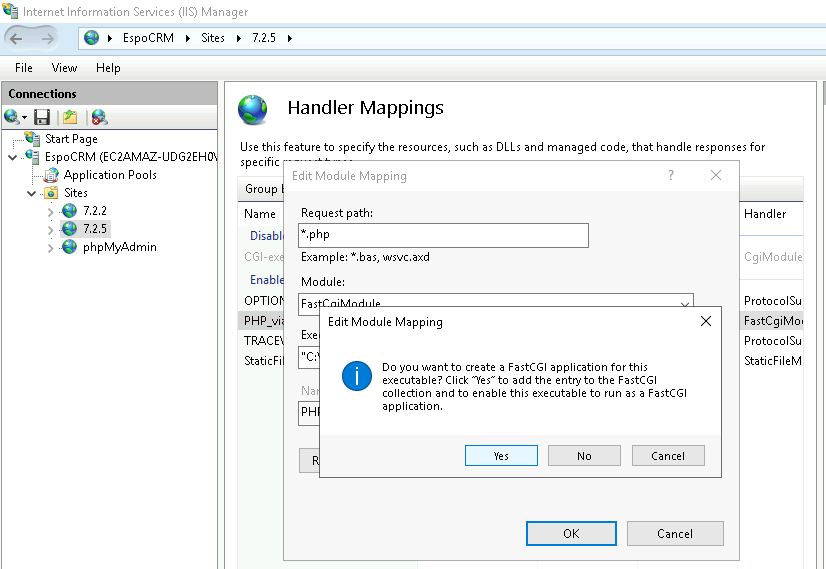Click the Create New Connection toolbar icon
Image resolution: width=826 pixels, height=569 pixels.
pyautogui.click(x=12, y=117)
